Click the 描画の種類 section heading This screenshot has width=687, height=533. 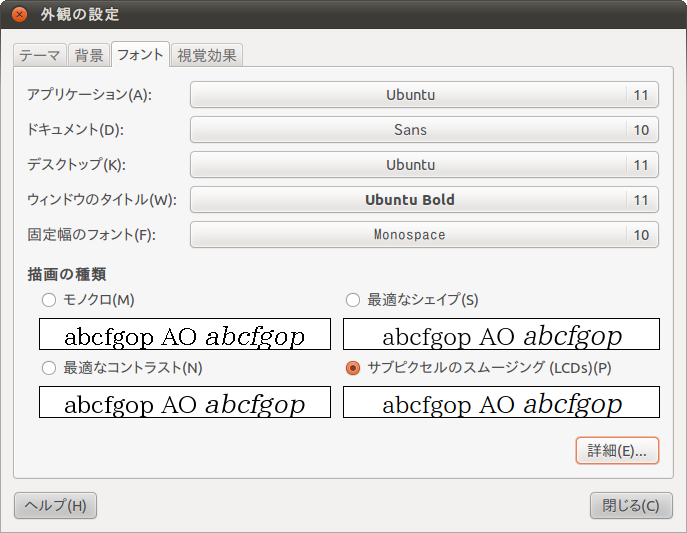click(67, 274)
